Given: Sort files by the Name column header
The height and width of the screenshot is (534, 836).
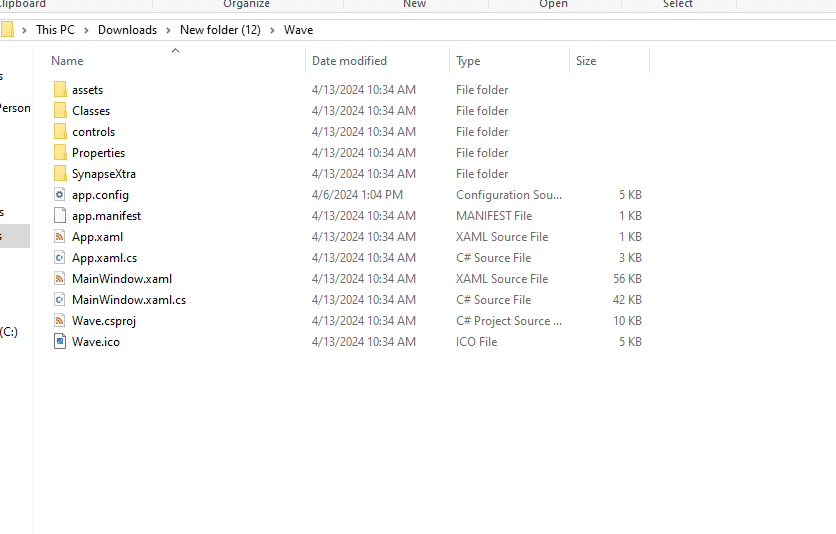Looking at the screenshot, I should point(67,61).
